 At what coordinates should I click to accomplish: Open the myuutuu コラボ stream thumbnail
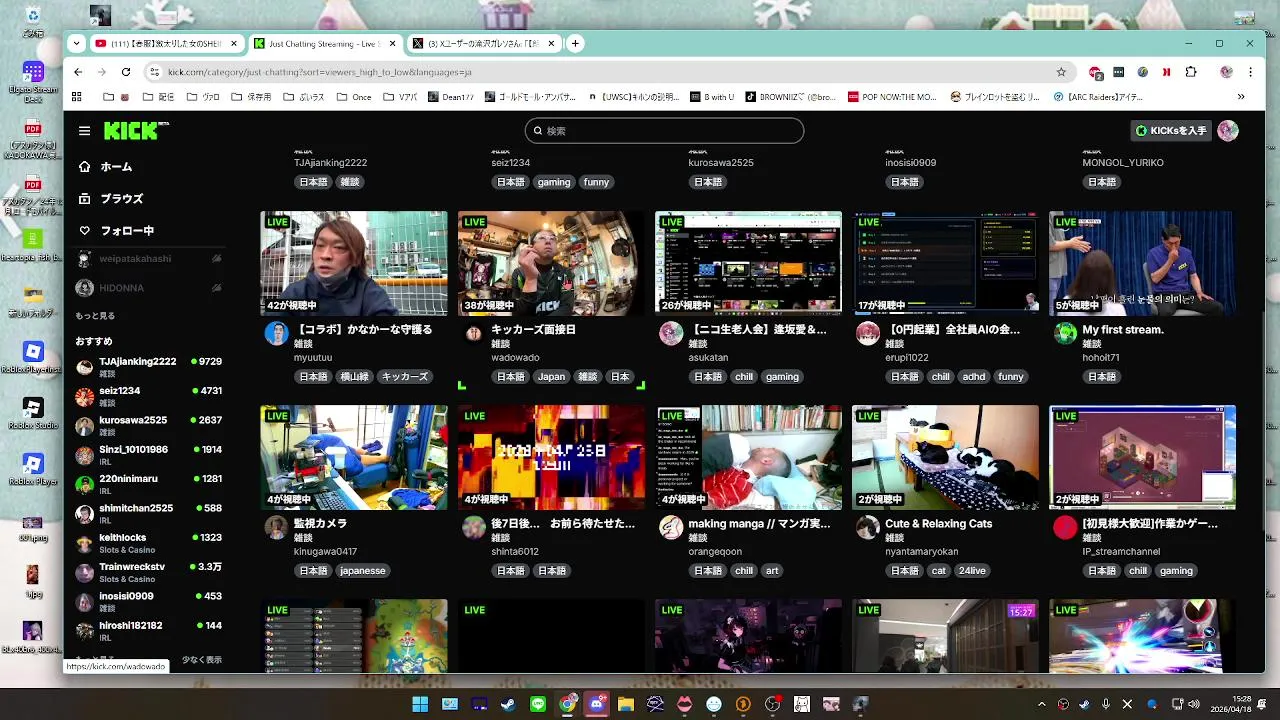[354, 263]
